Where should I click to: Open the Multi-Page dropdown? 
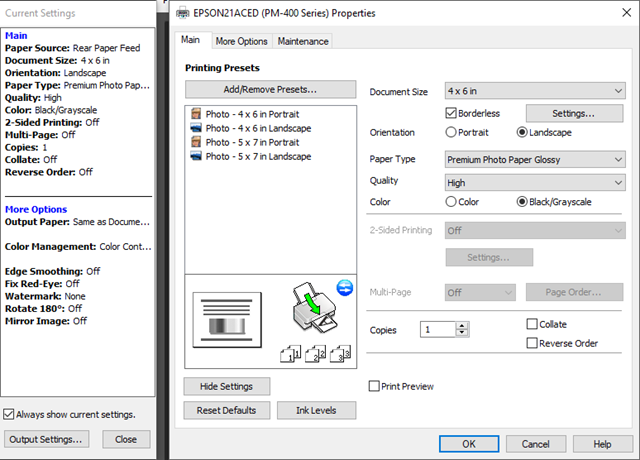(x=480, y=292)
